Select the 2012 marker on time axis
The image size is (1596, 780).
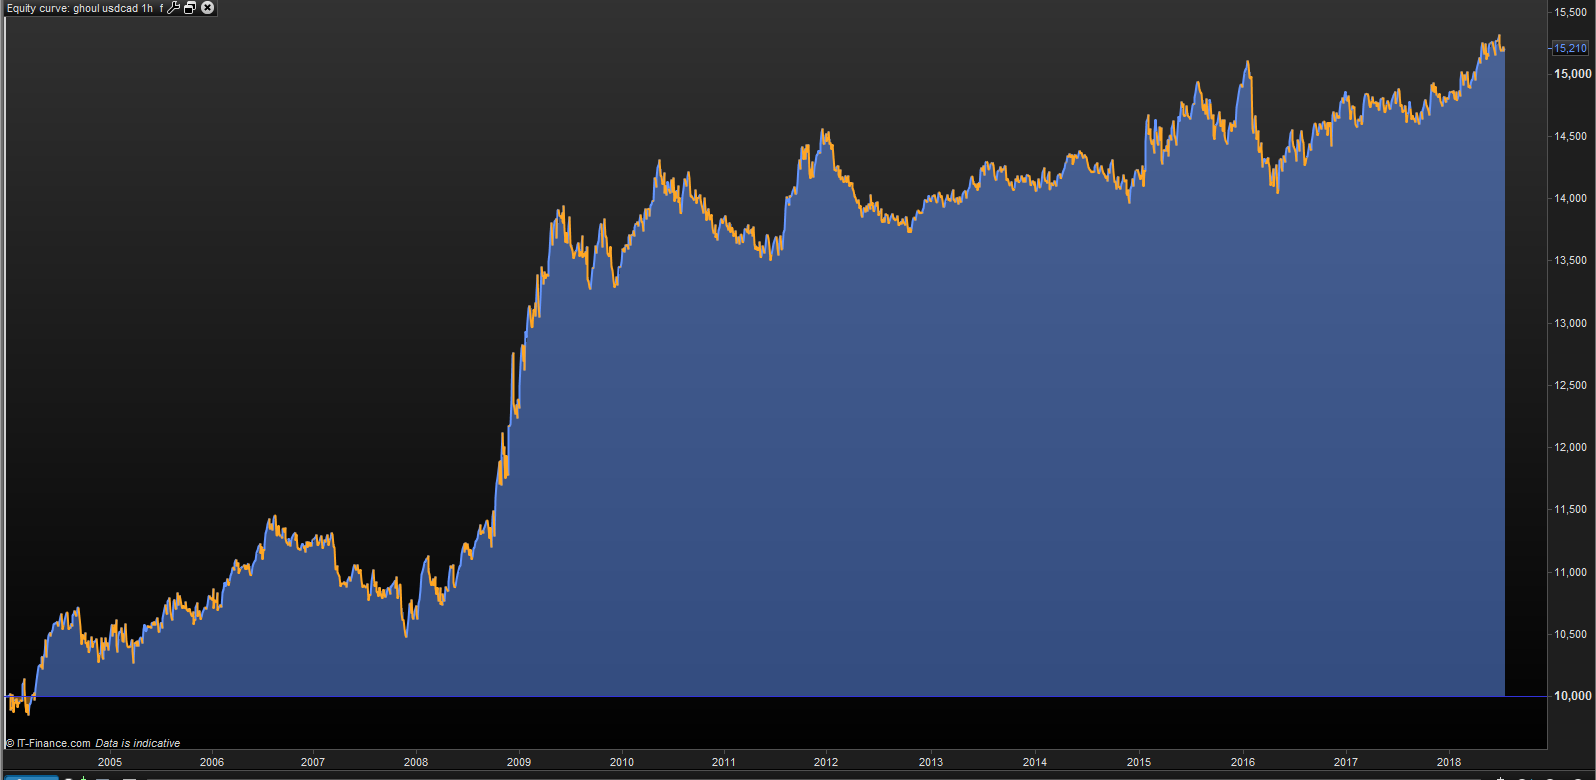tap(826, 762)
